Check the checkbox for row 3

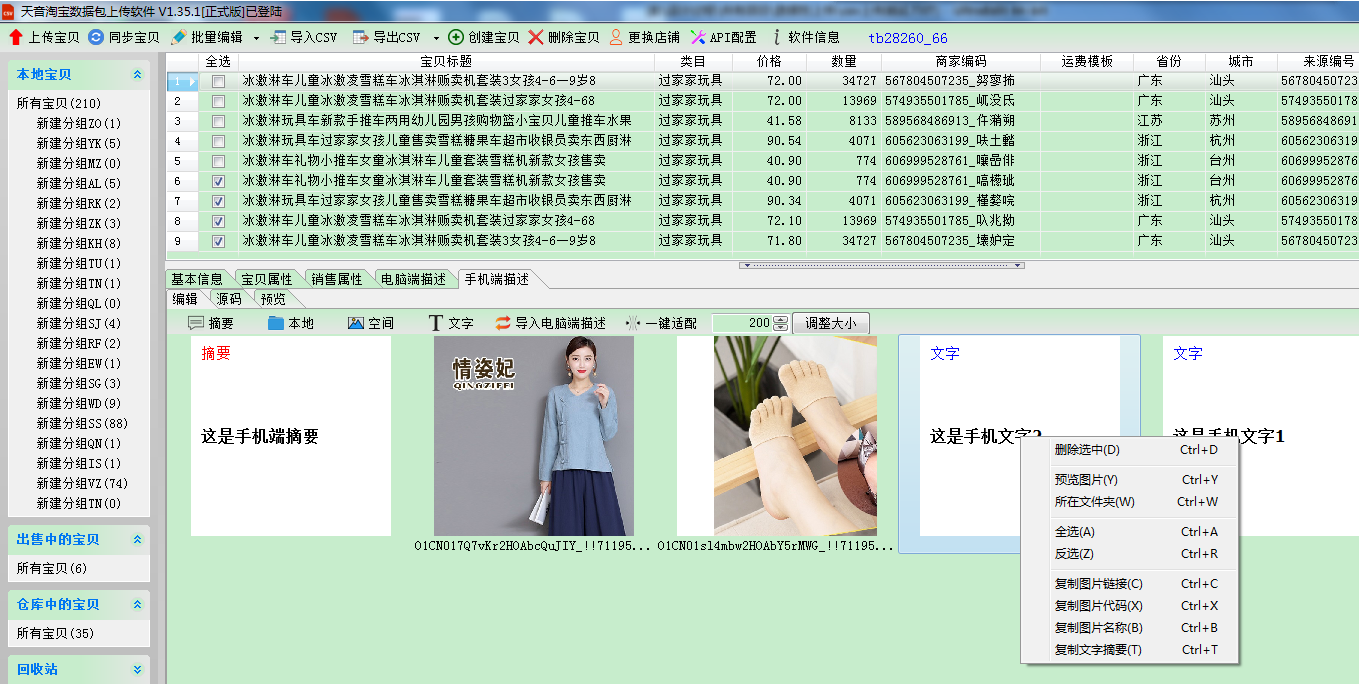(218, 121)
